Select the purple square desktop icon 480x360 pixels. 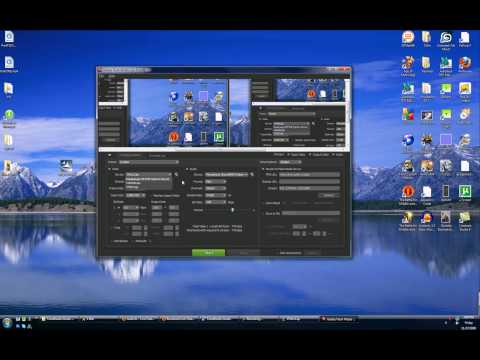(446, 139)
